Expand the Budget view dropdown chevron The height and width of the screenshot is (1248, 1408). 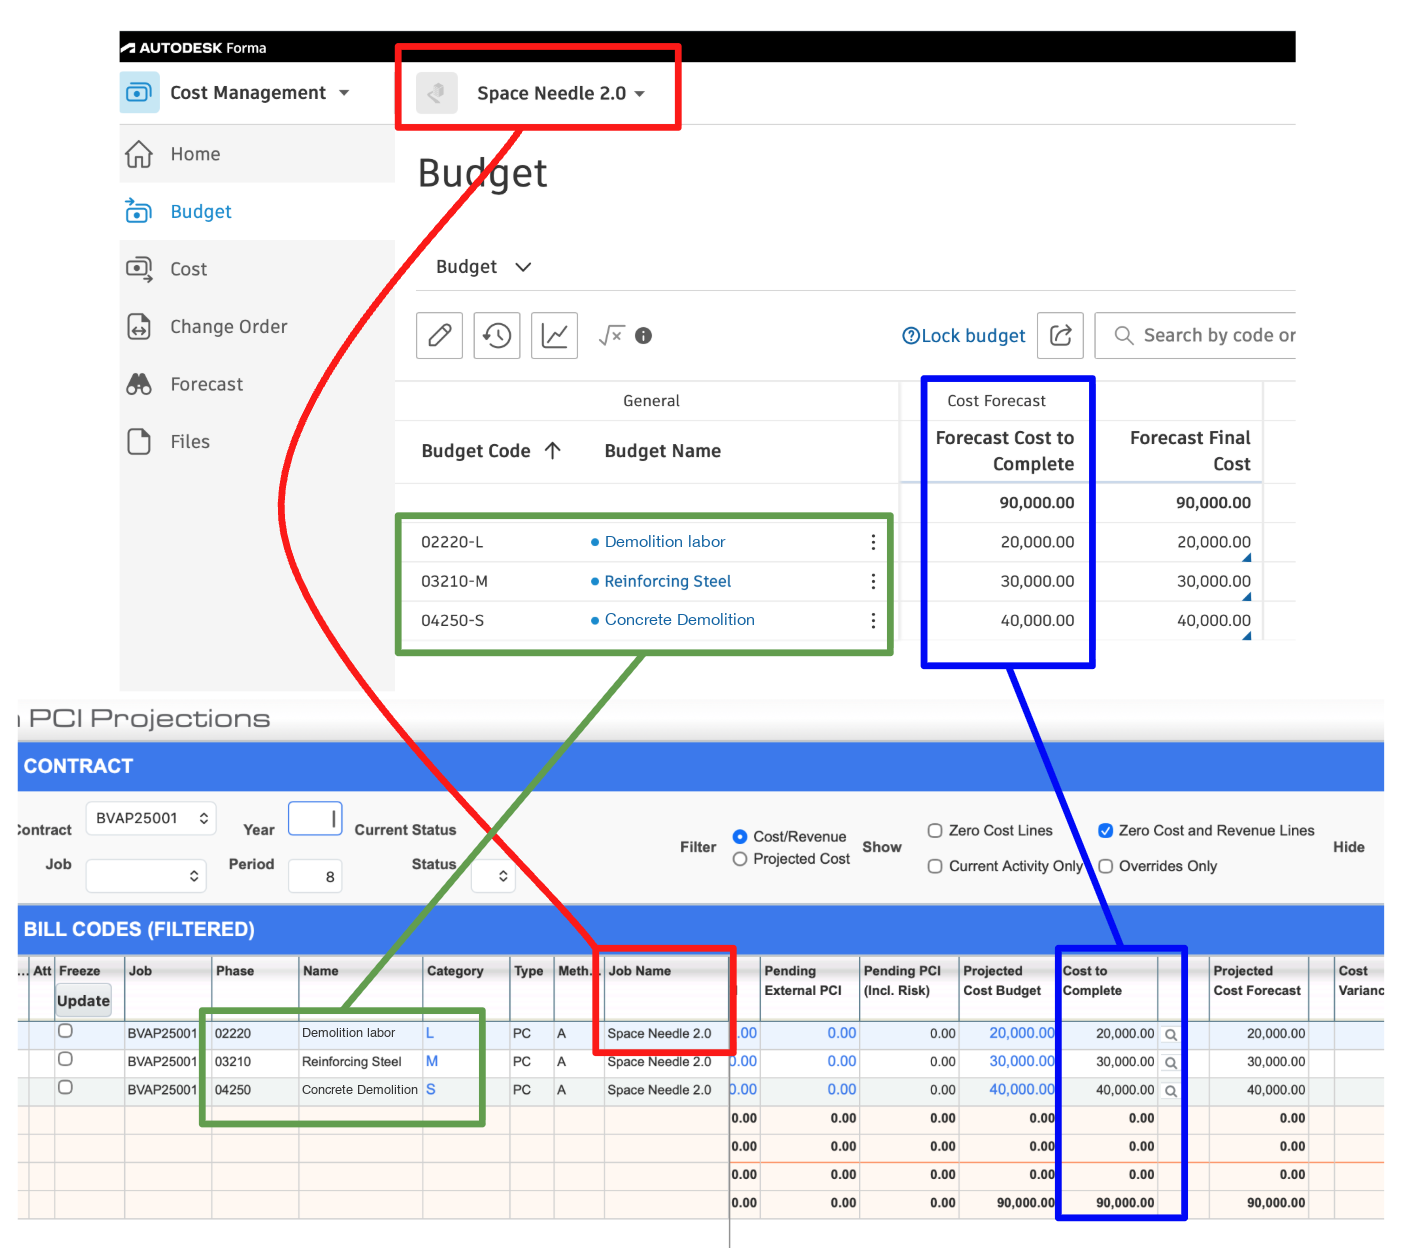(523, 267)
